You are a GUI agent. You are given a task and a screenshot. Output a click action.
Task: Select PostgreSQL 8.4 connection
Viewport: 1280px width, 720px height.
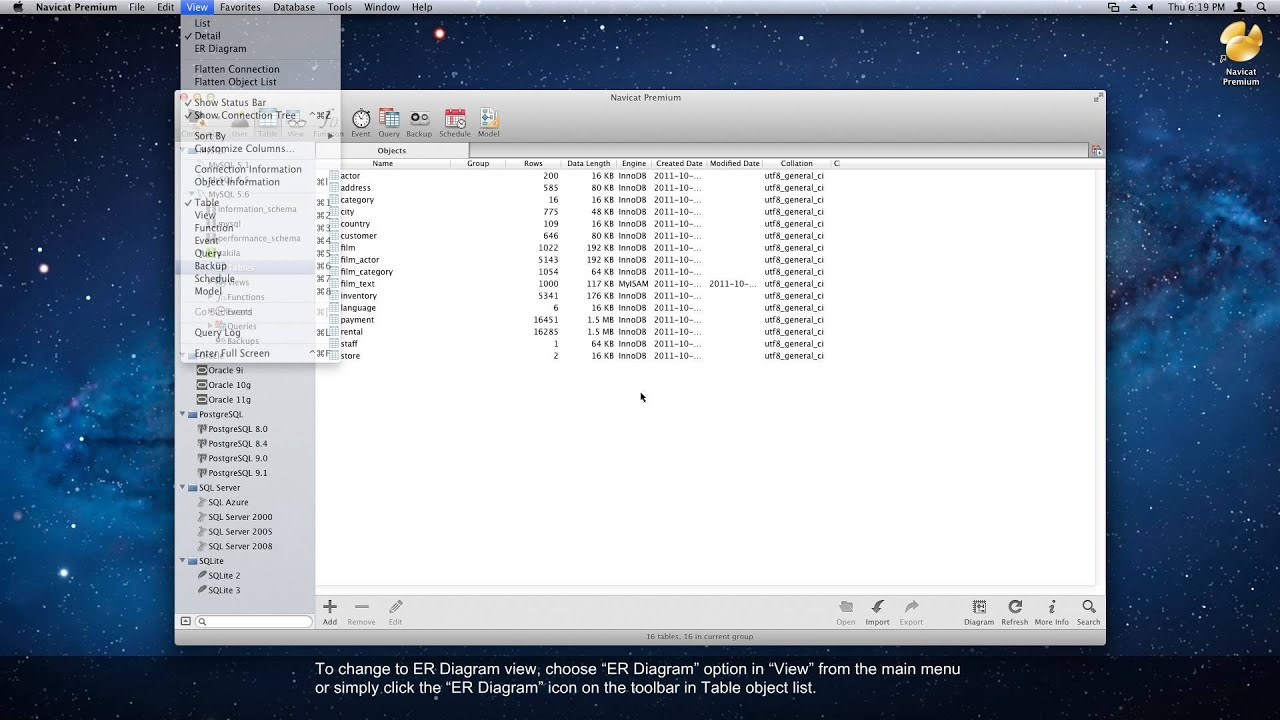point(237,444)
